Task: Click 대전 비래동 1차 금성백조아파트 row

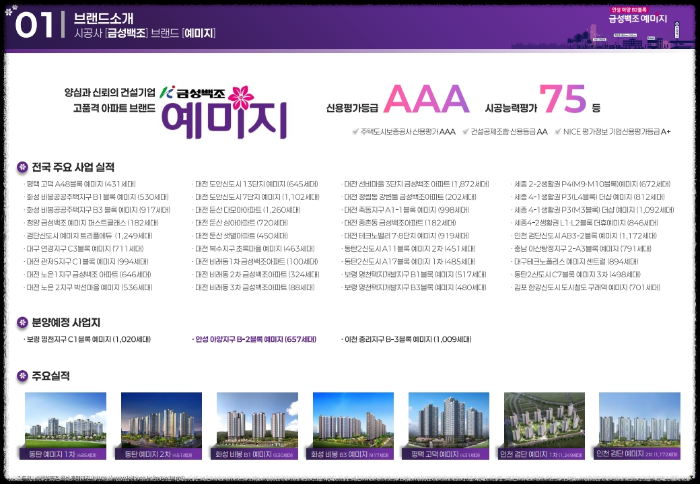Action: coord(256,262)
